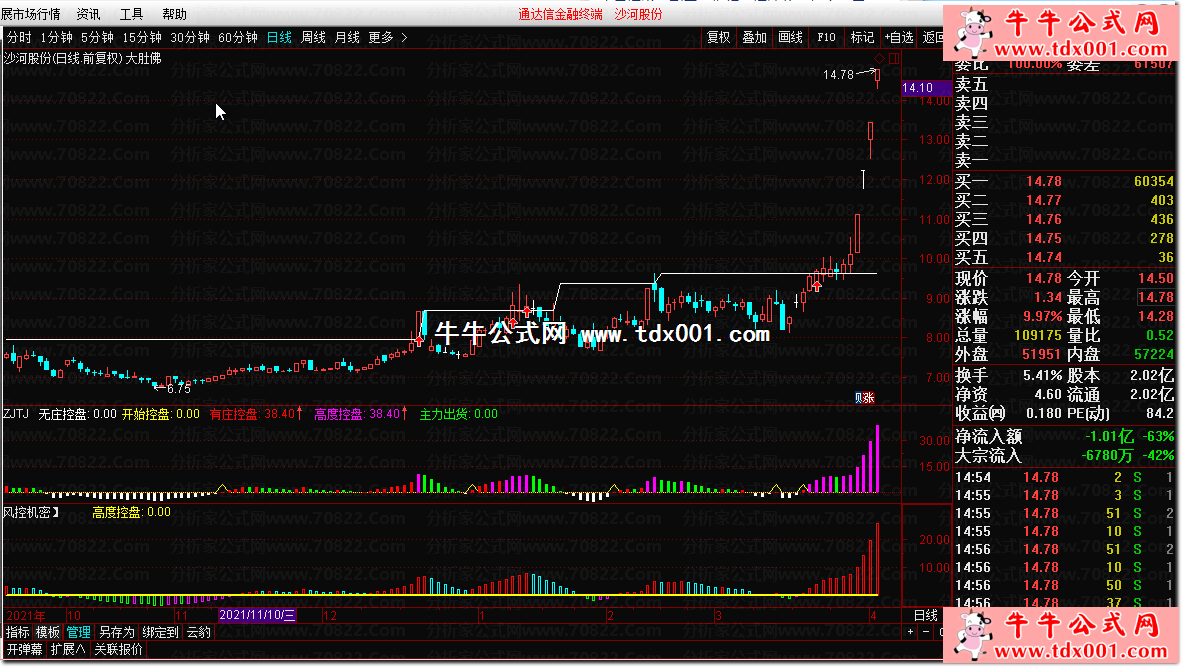The height and width of the screenshot is (668, 1184).
Task: Click the 2021年 label on time axis
Action: [x=26, y=616]
